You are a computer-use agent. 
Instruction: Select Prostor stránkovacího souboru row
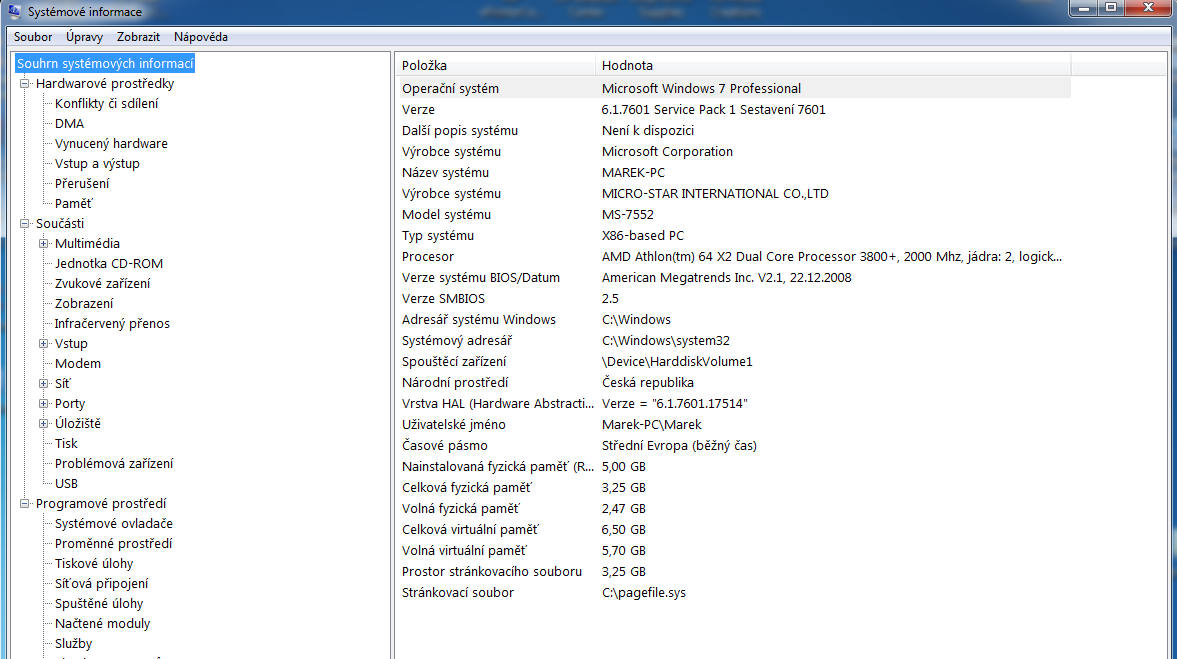click(734, 572)
